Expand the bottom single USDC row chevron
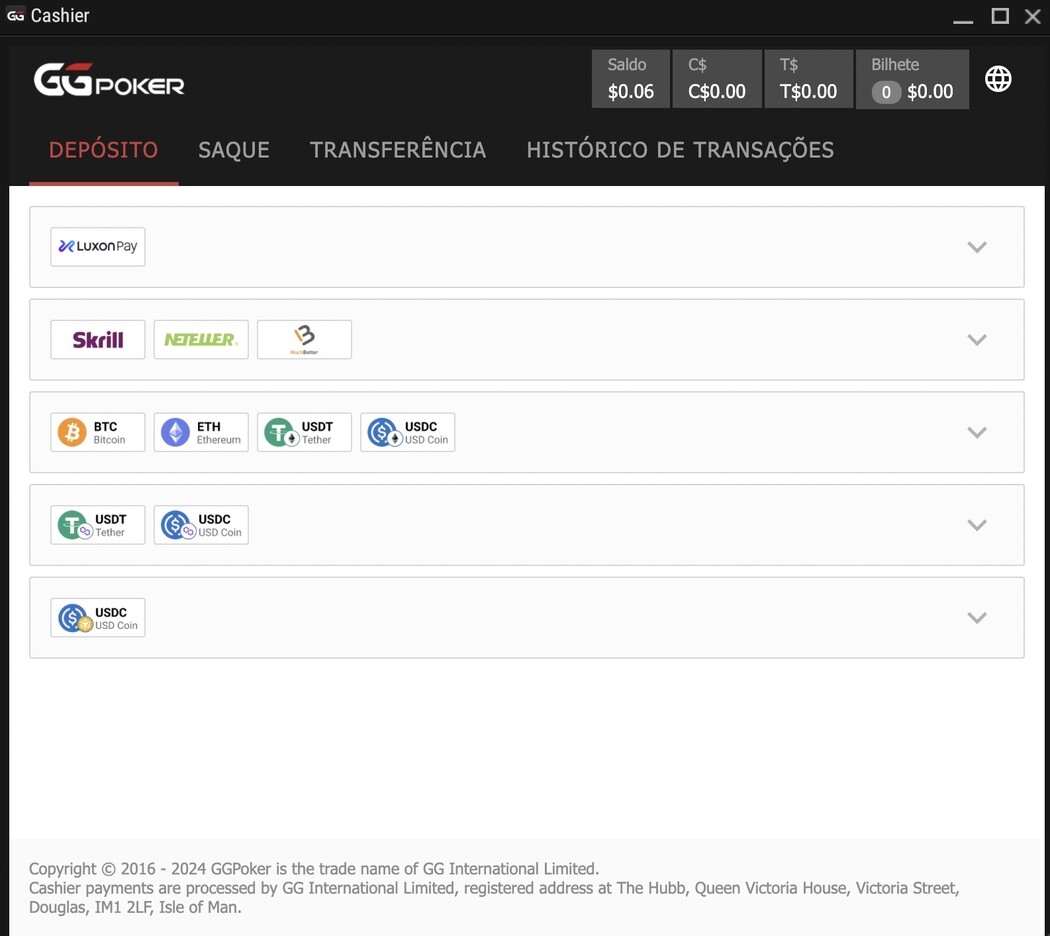Image resolution: width=1050 pixels, height=936 pixels. pyautogui.click(x=977, y=618)
